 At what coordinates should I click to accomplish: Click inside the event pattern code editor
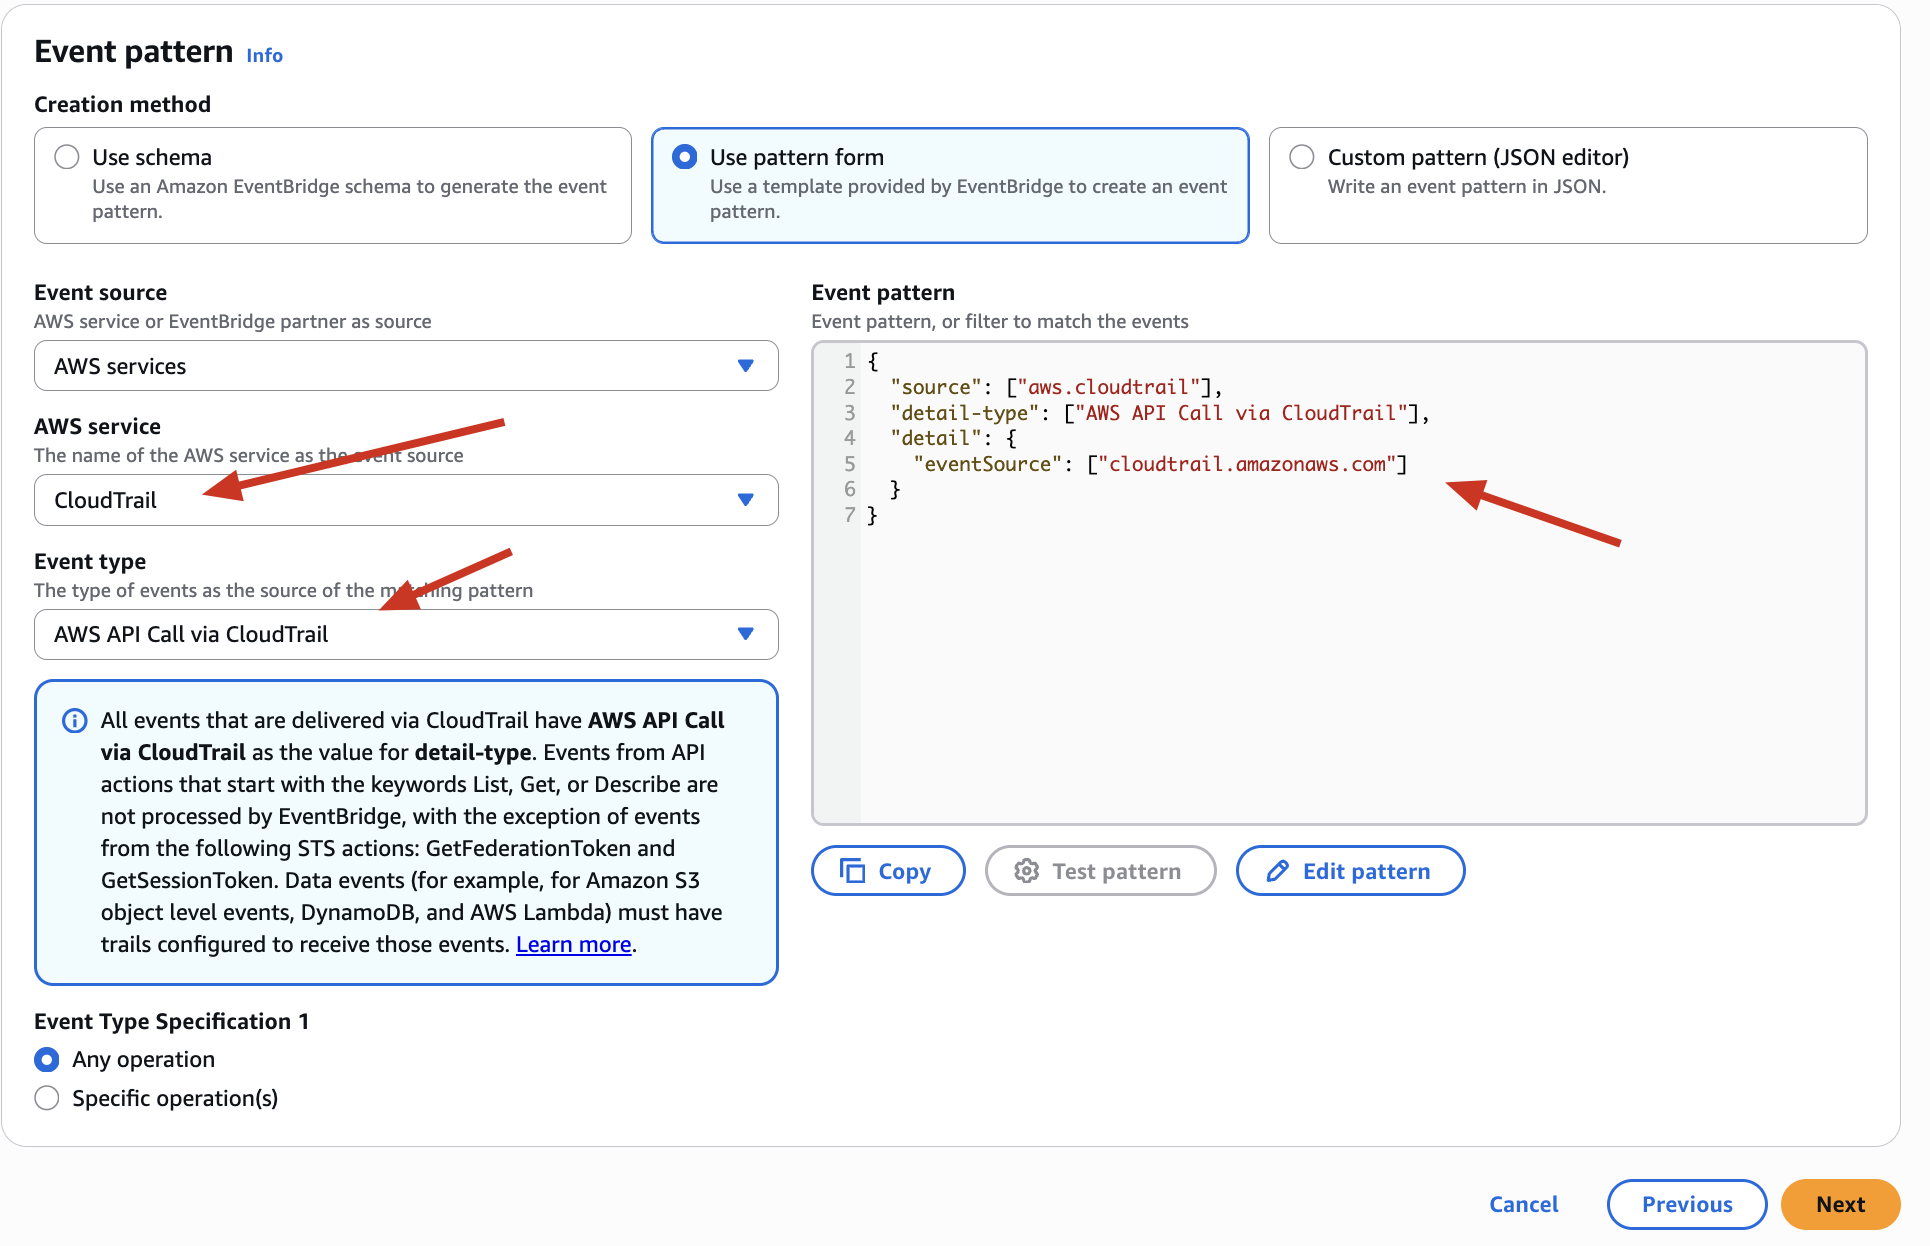(x=1339, y=583)
